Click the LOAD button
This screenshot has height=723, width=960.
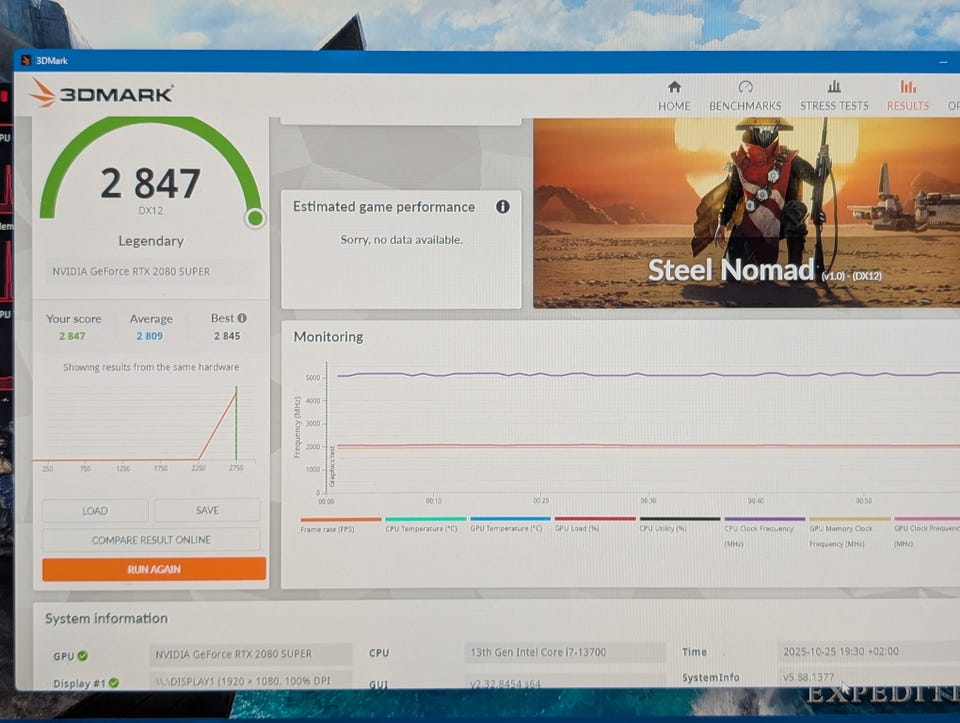(x=95, y=511)
